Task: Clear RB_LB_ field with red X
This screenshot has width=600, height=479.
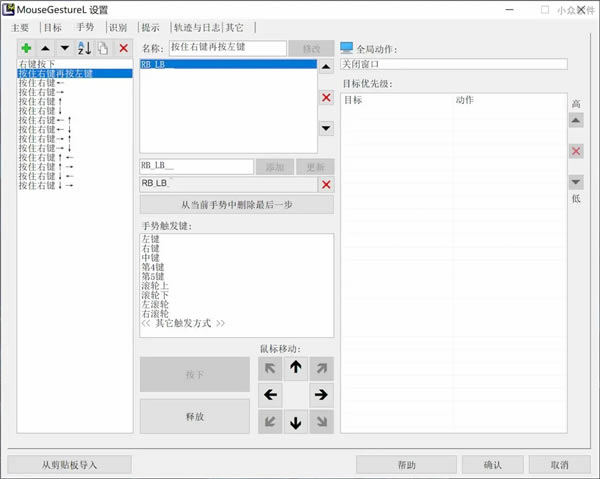Action: pyautogui.click(x=326, y=184)
